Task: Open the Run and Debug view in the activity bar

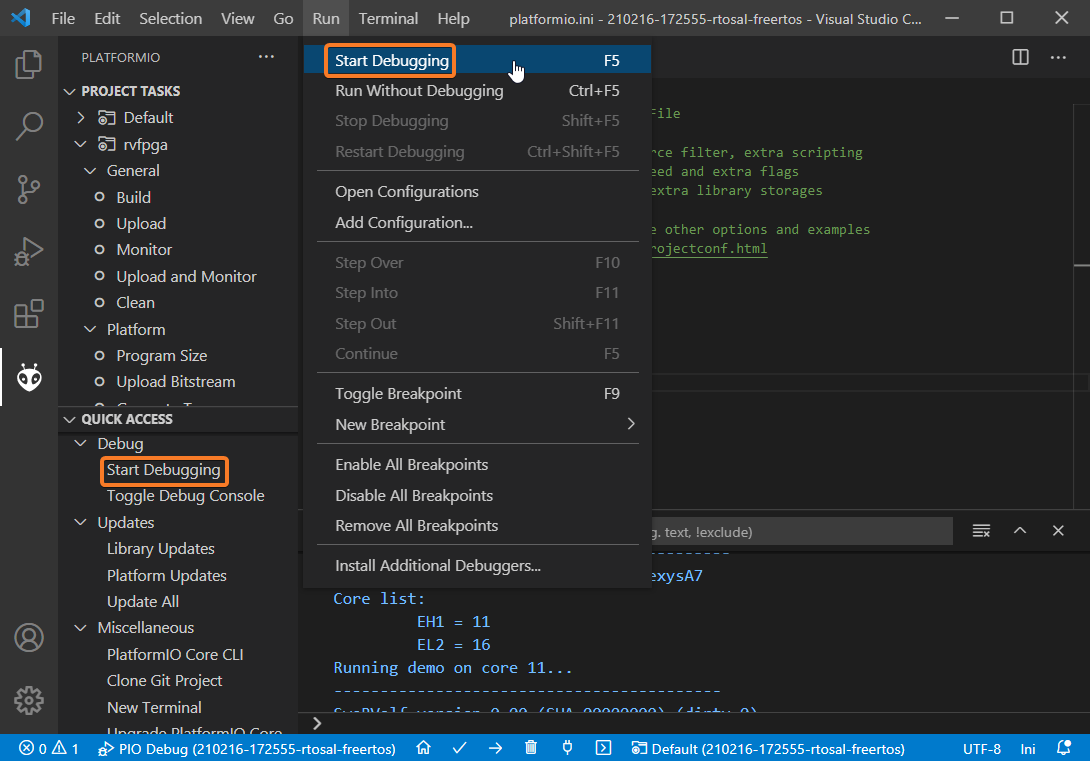Action: 29,252
